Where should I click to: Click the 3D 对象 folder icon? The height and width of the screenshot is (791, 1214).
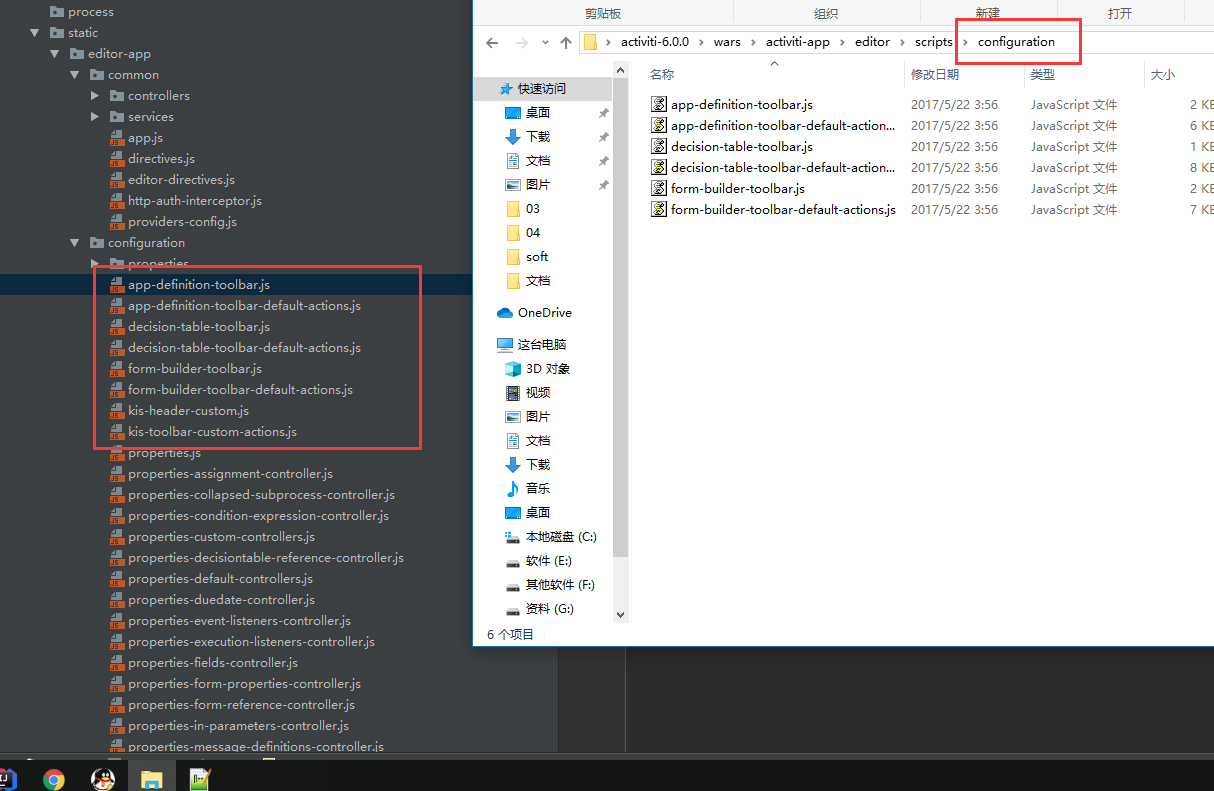pos(513,369)
